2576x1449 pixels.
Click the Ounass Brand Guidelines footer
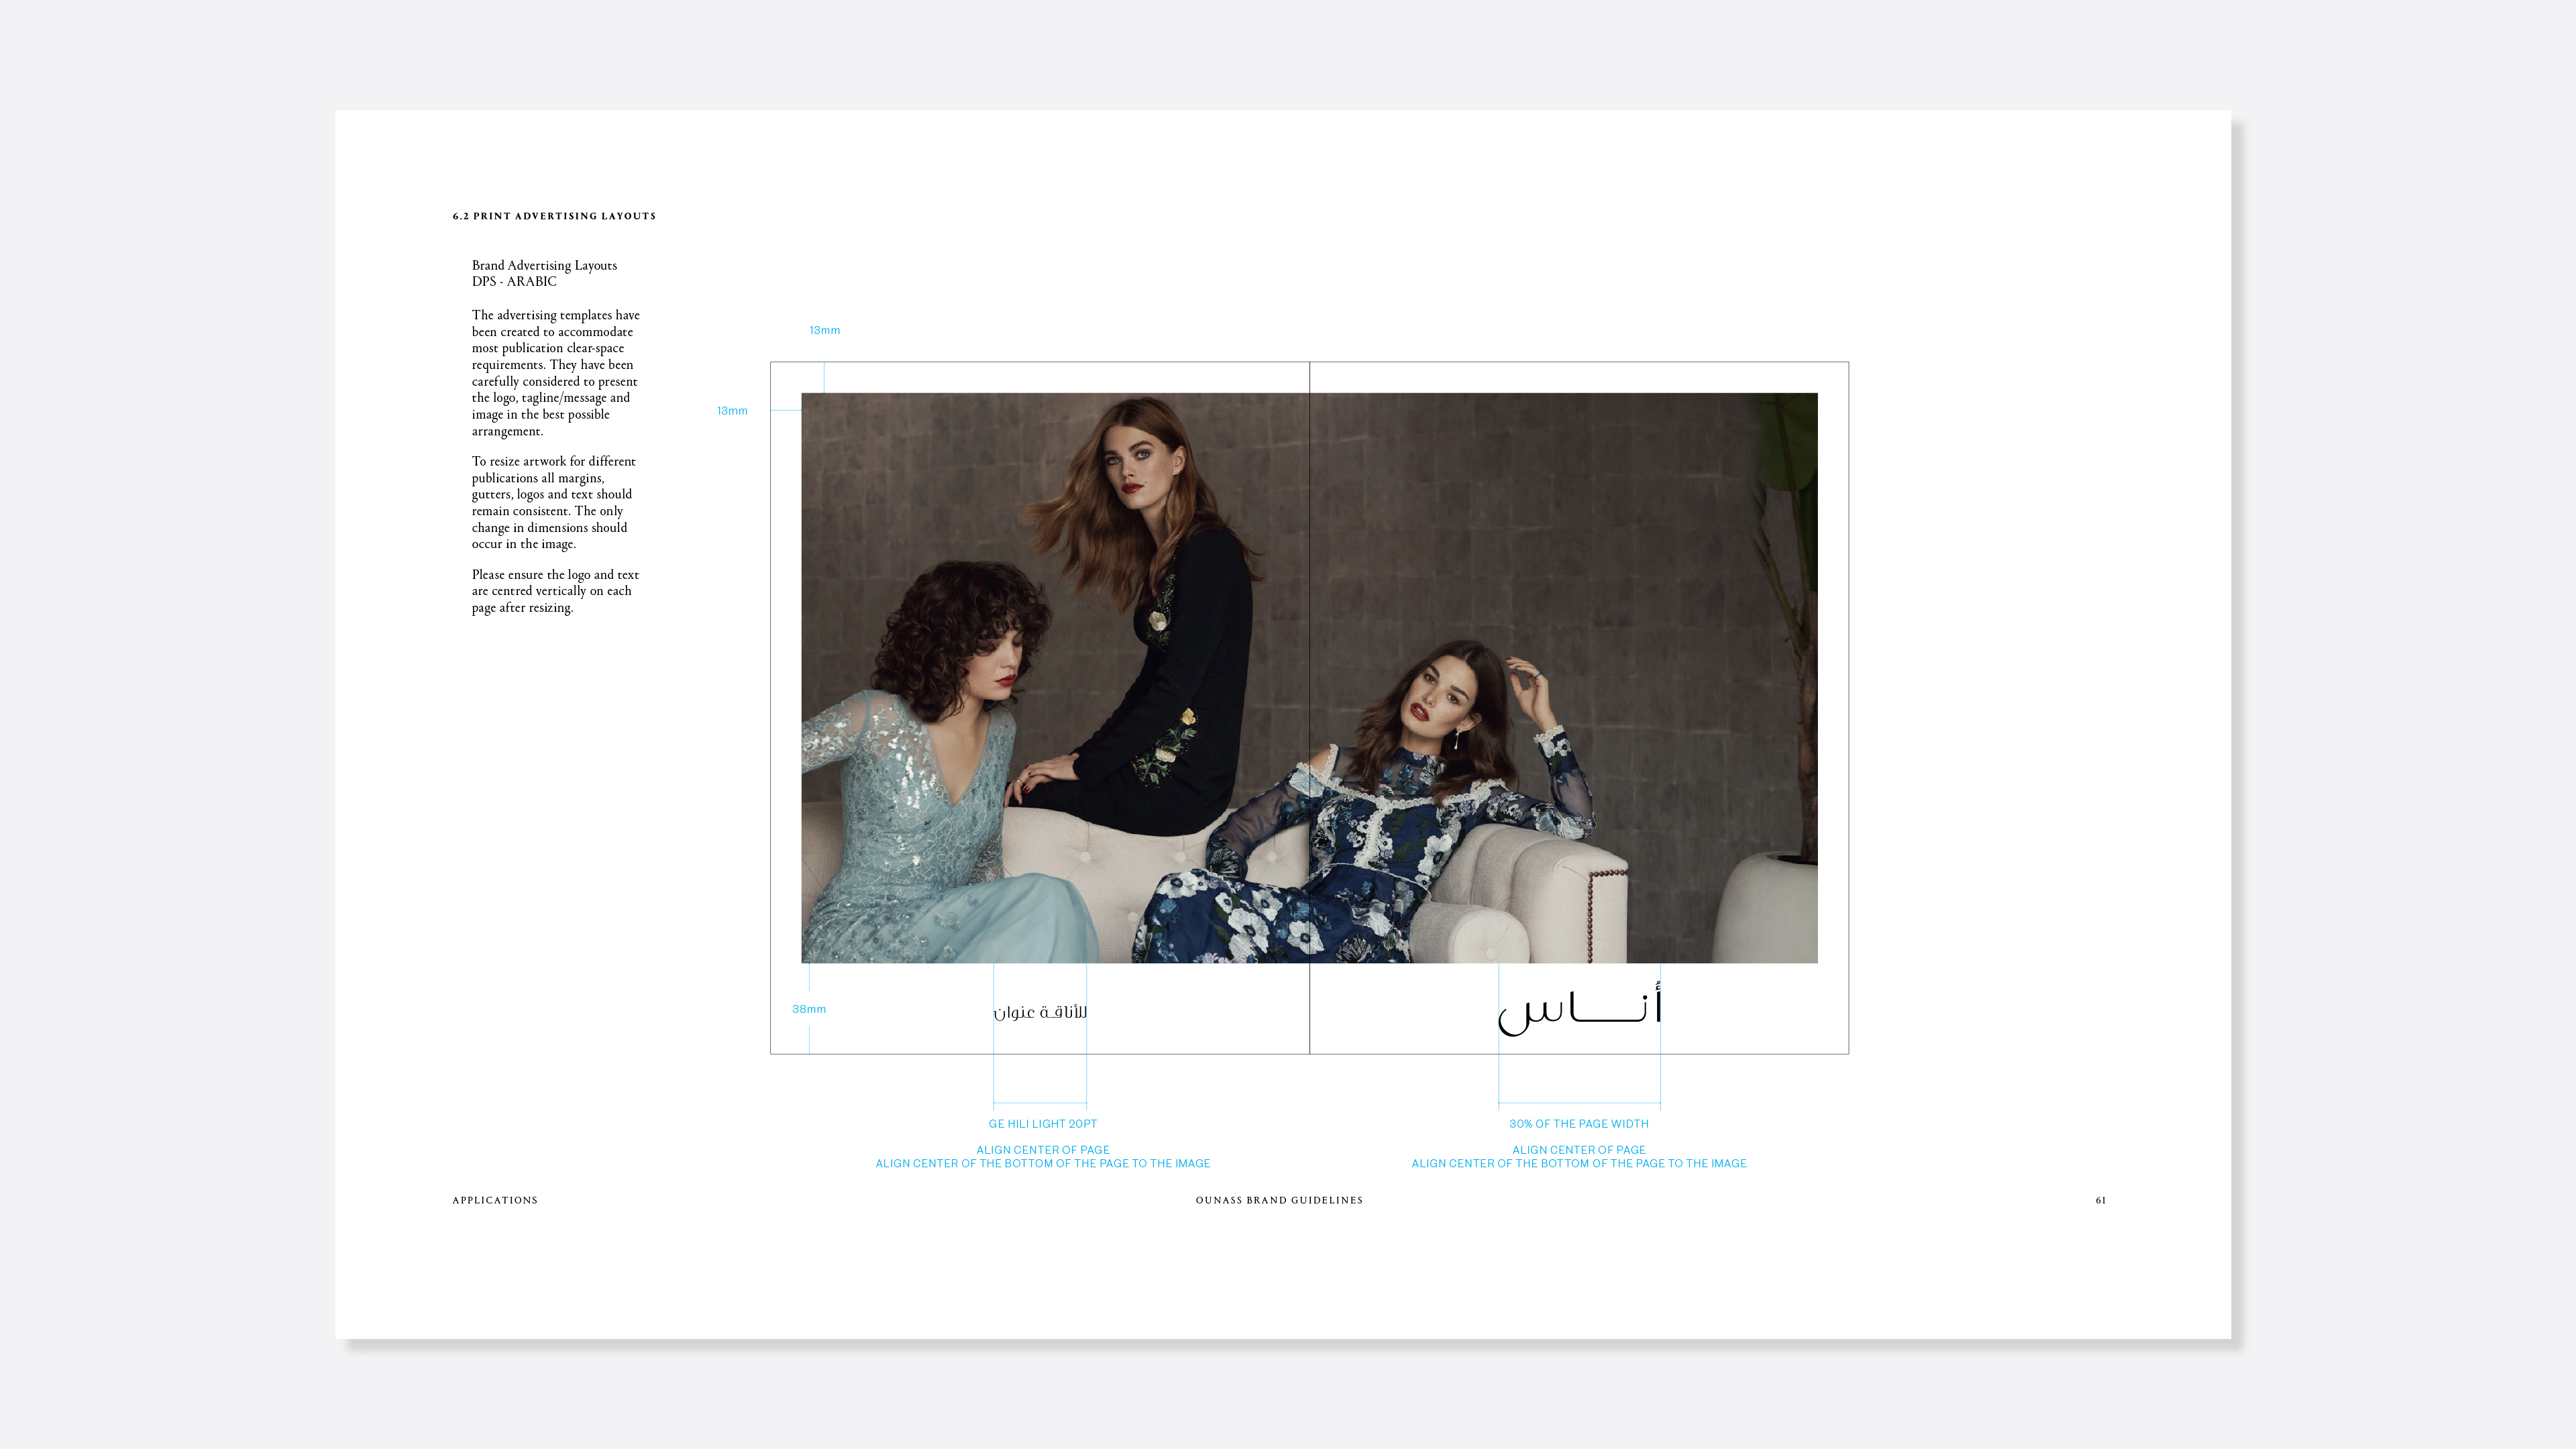point(1279,1200)
